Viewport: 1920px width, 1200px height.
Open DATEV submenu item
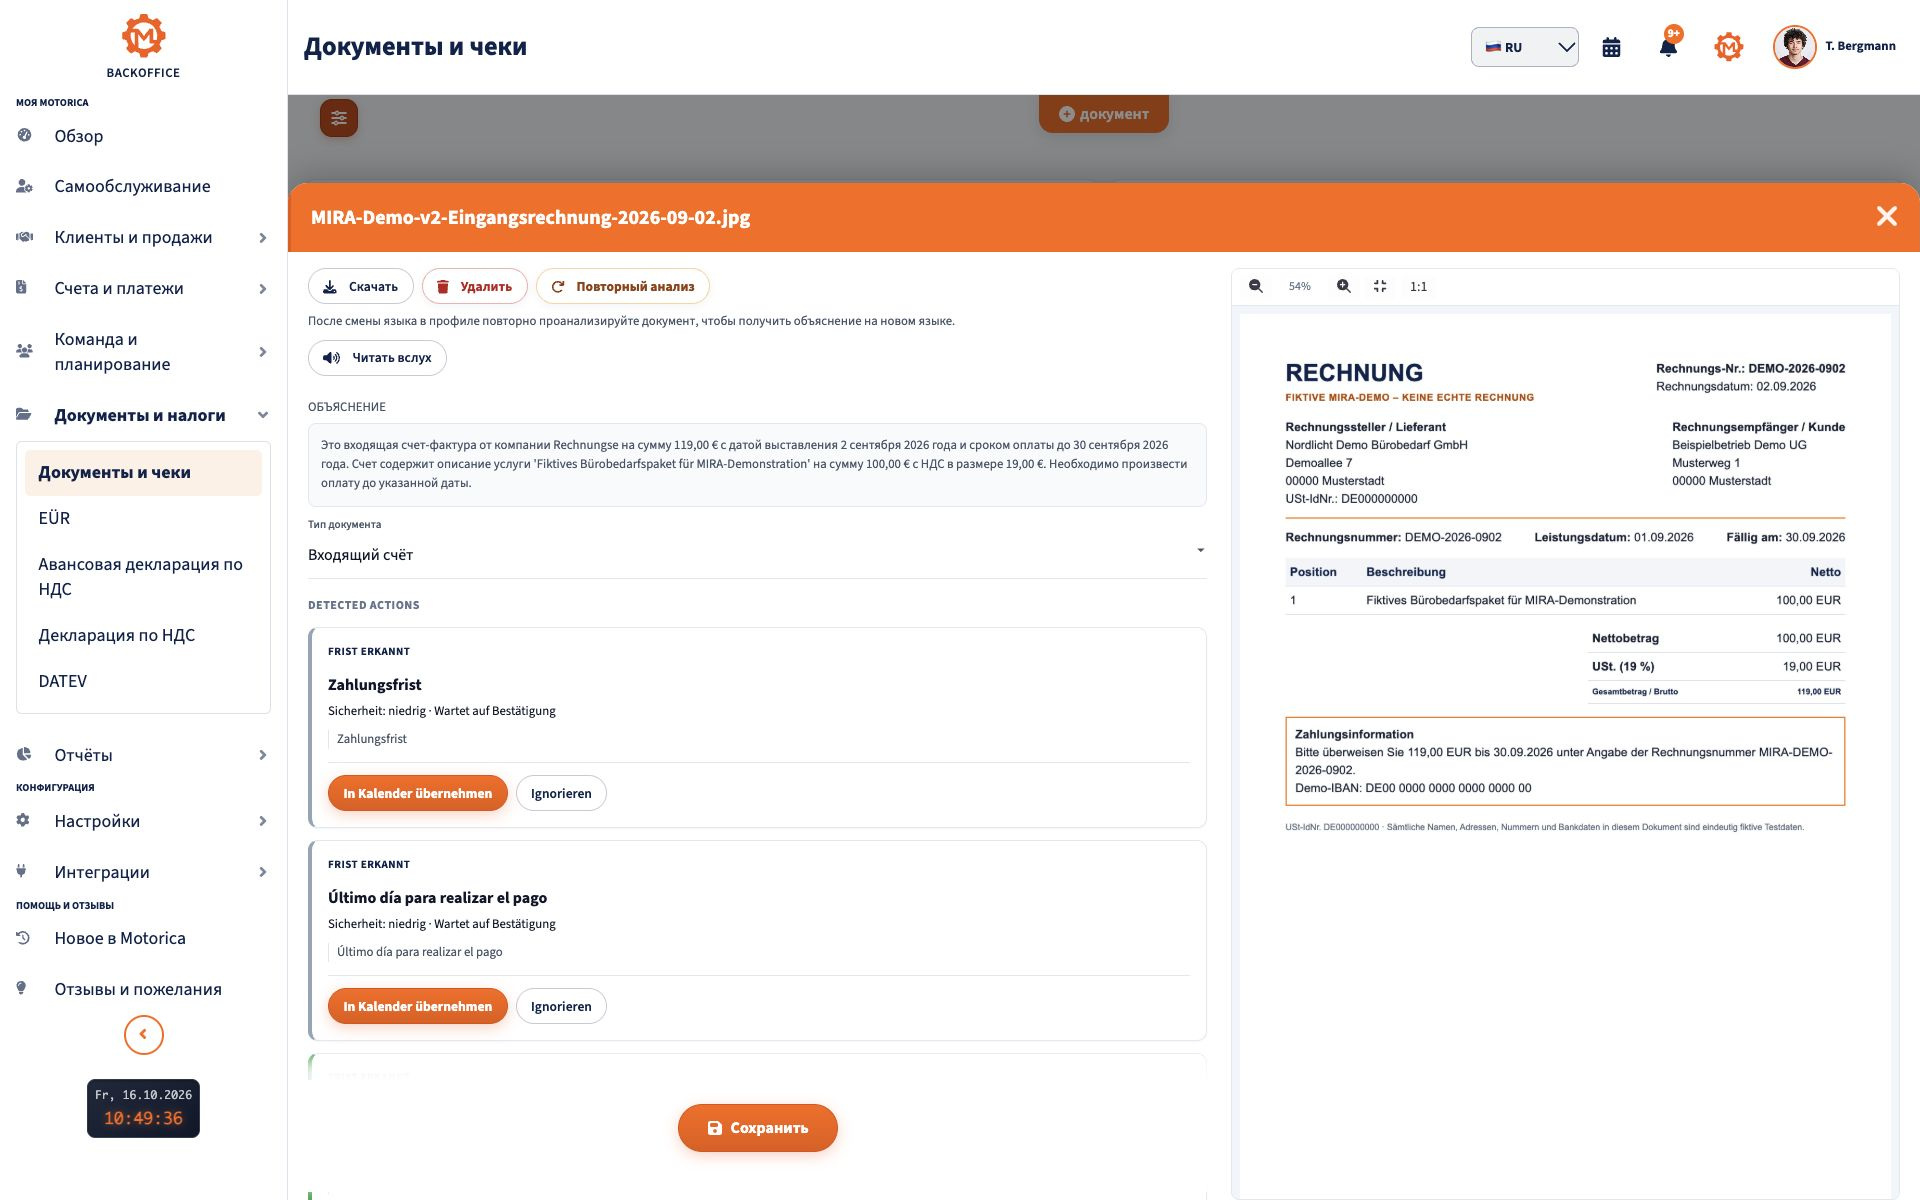pos(143,681)
